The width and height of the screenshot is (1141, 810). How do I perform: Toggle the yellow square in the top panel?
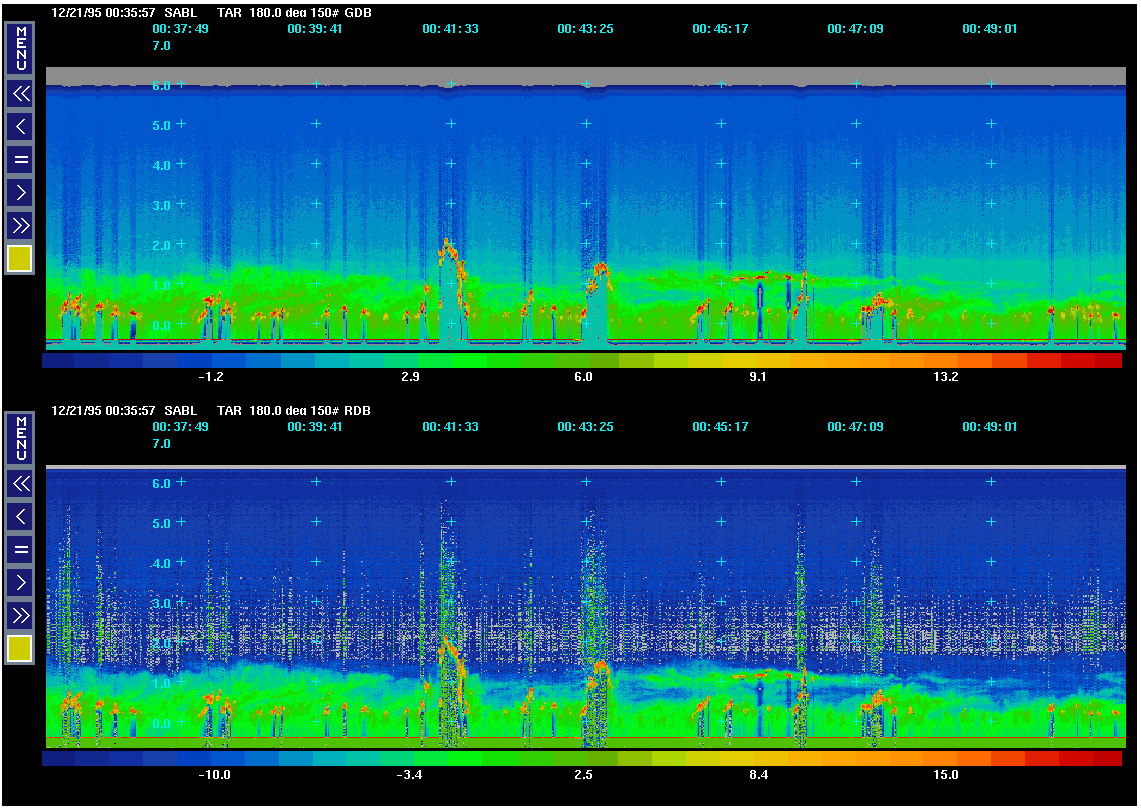(x=20, y=258)
